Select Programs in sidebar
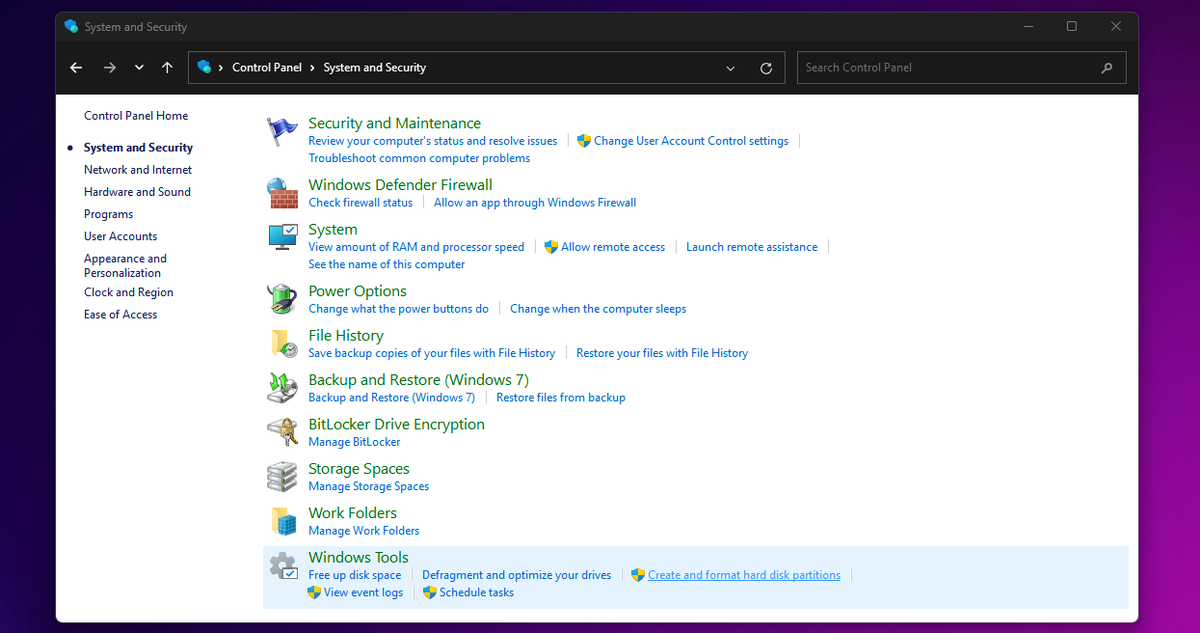The height and width of the screenshot is (633, 1200). pos(108,214)
